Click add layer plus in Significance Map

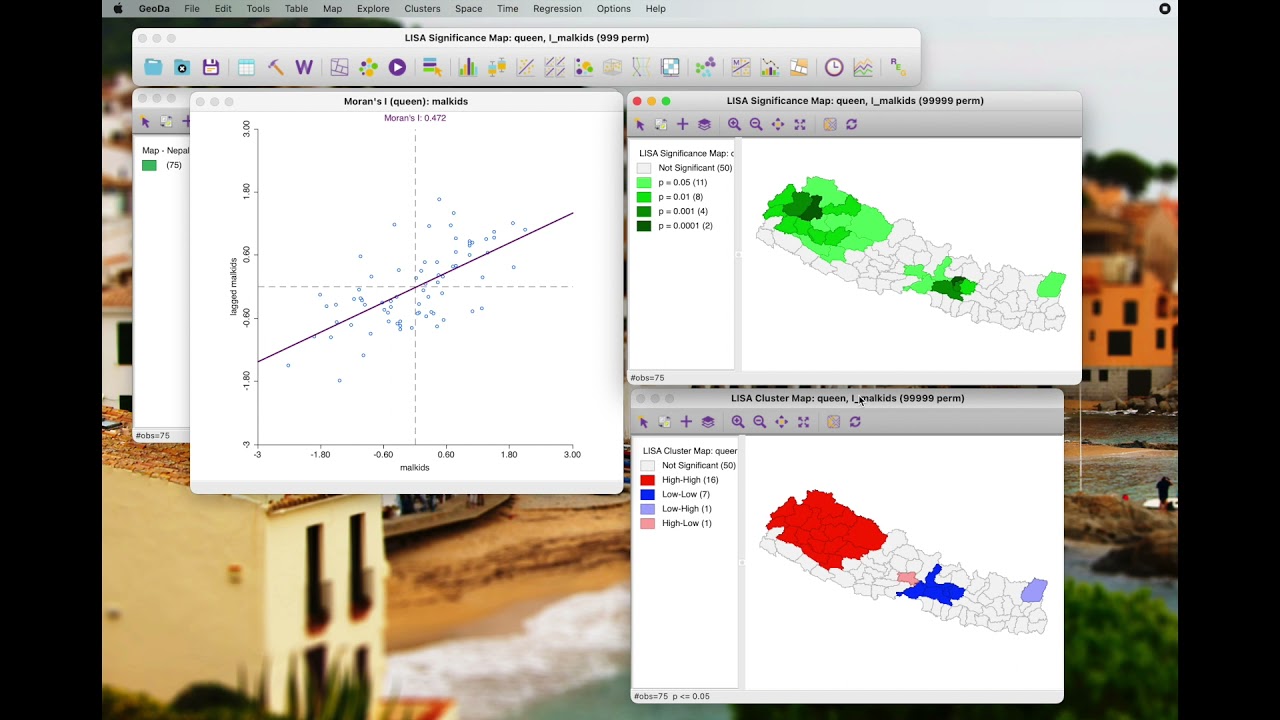[682, 124]
